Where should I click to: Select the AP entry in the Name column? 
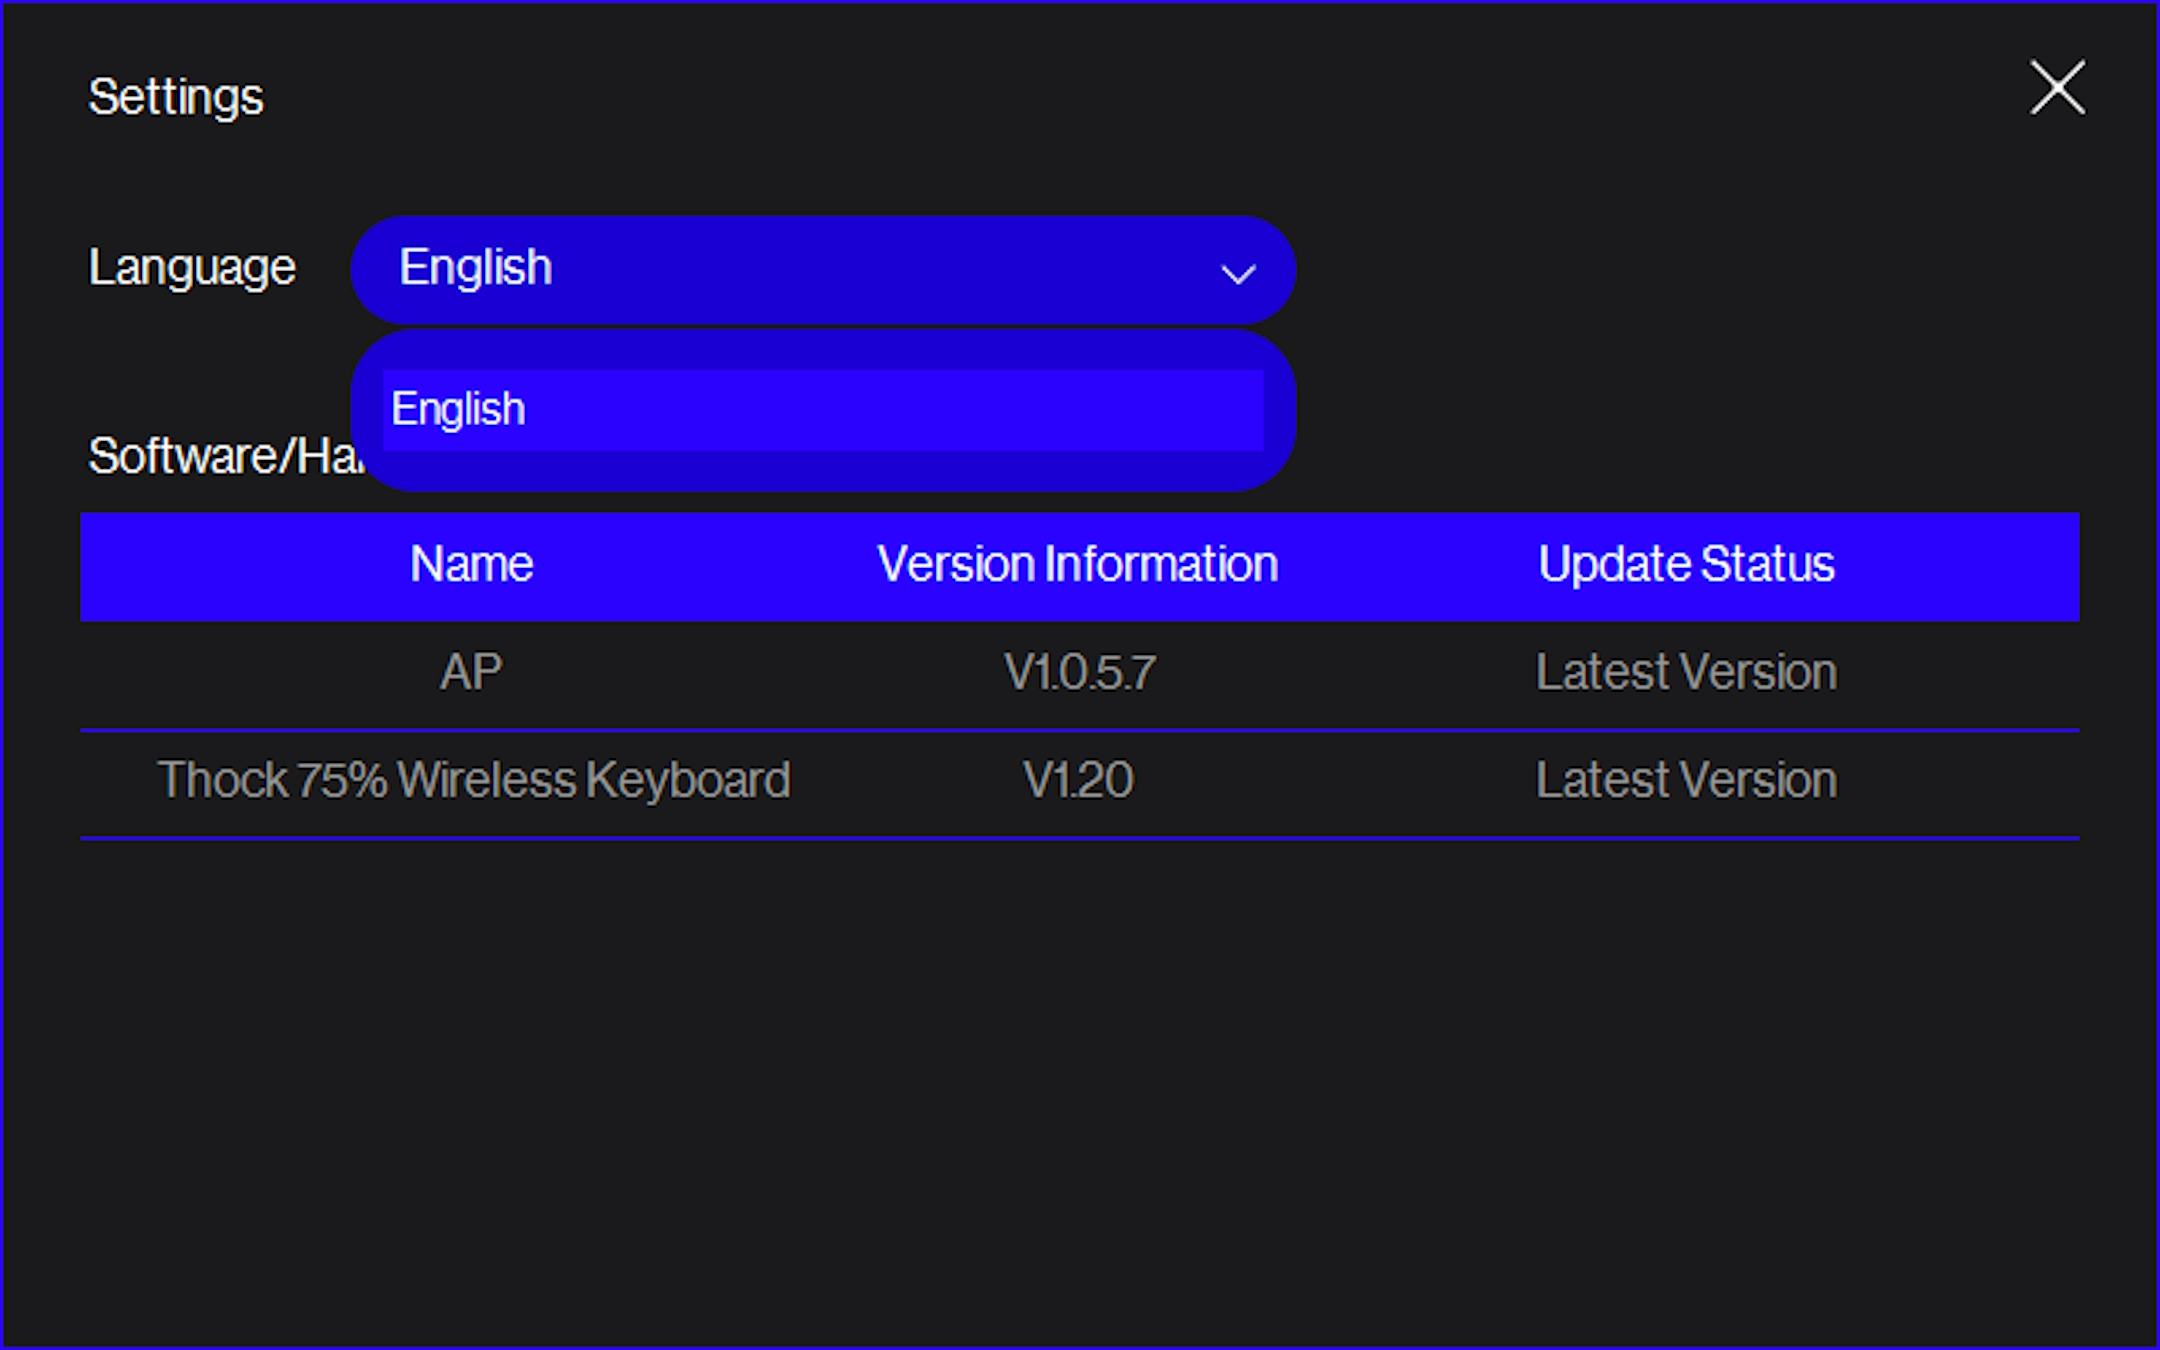tap(471, 672)
